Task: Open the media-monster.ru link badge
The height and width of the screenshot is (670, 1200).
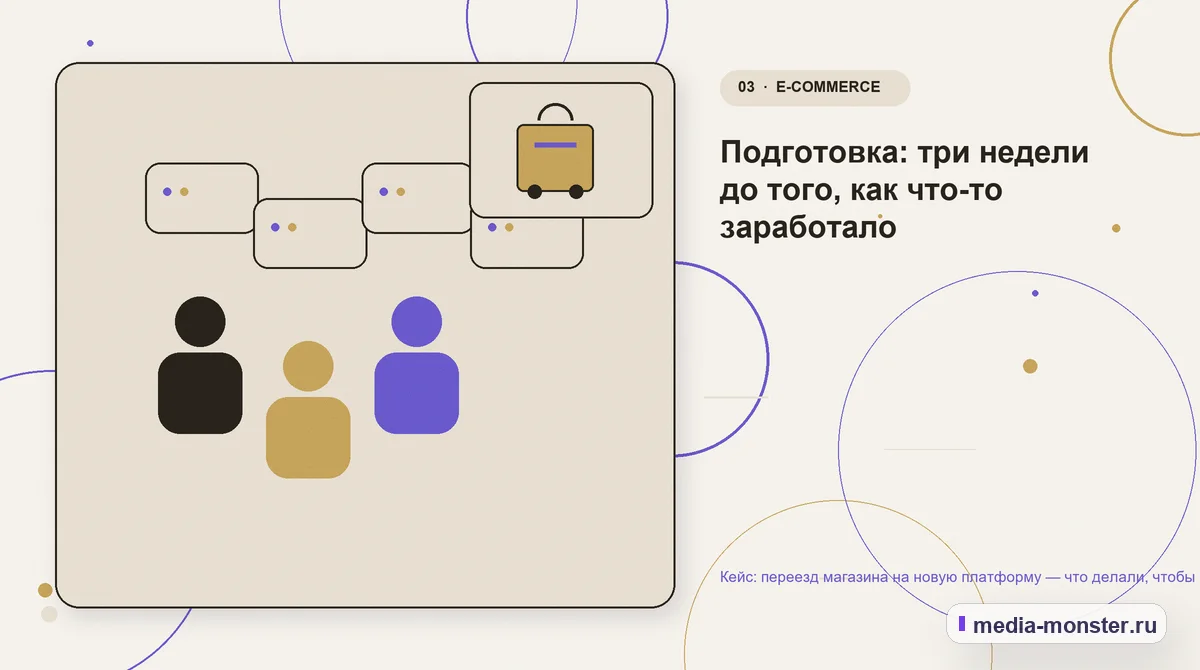Action: pos(1056,625)
